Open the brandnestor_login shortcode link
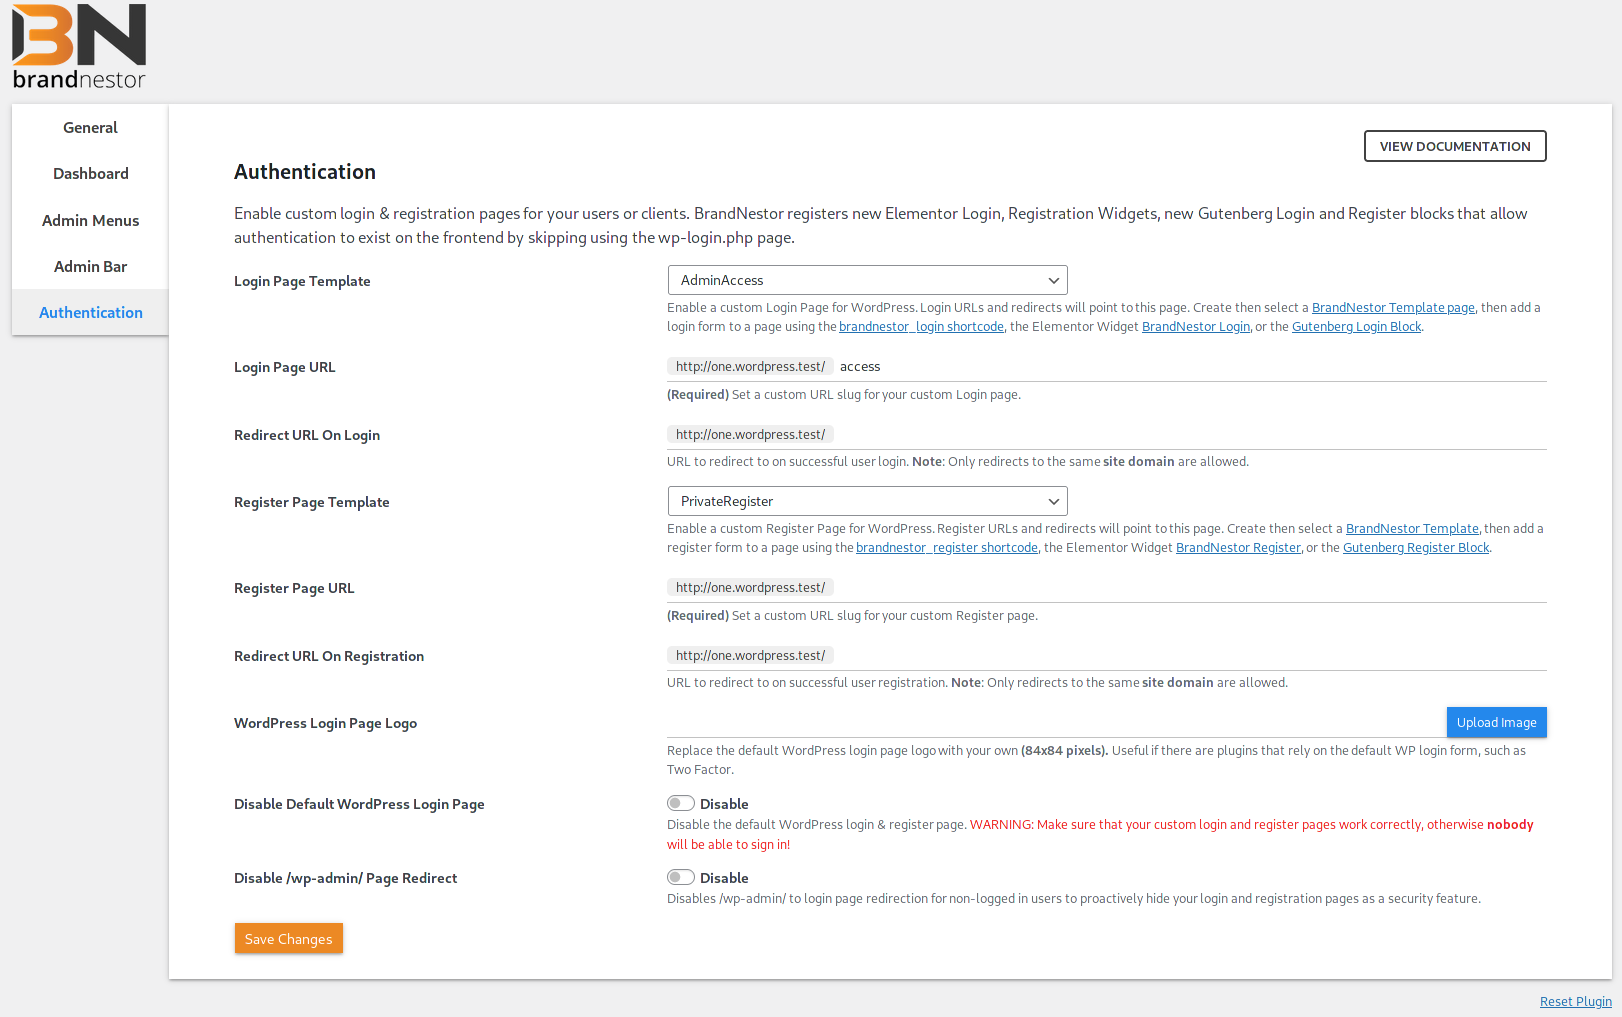 click(x=921, y=327)
